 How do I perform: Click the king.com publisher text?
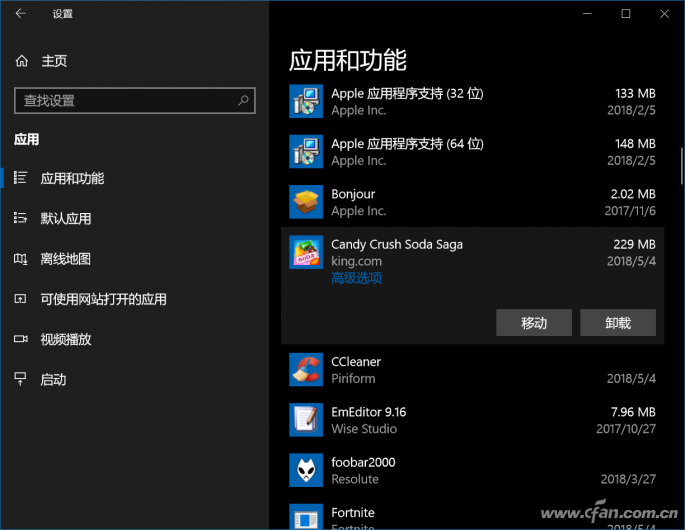[356, 261]
